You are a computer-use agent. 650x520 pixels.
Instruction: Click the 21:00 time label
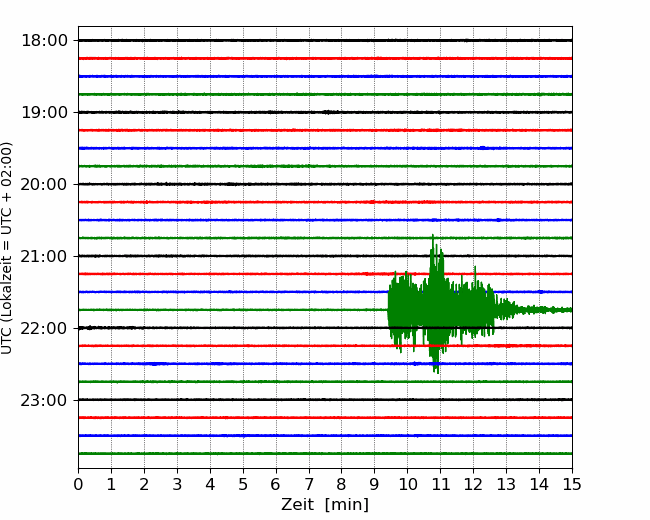pyautogui.click(x=44, y=256)
